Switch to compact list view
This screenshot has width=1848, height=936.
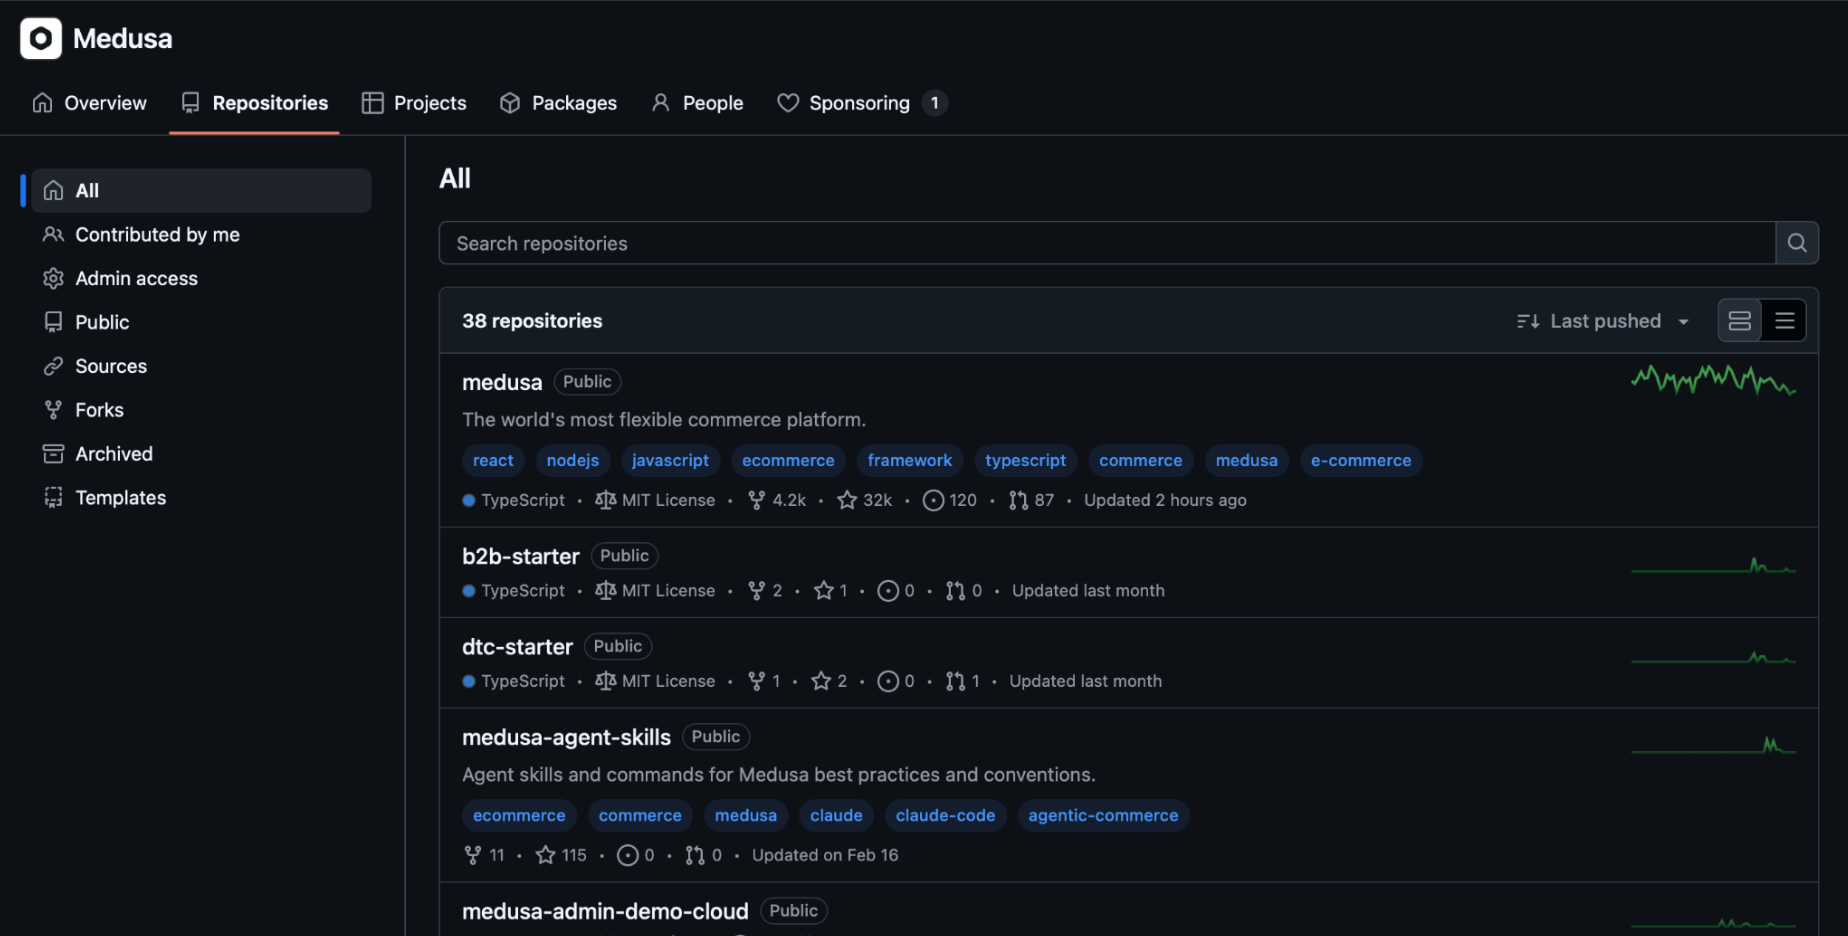(x=1784, y=321)
